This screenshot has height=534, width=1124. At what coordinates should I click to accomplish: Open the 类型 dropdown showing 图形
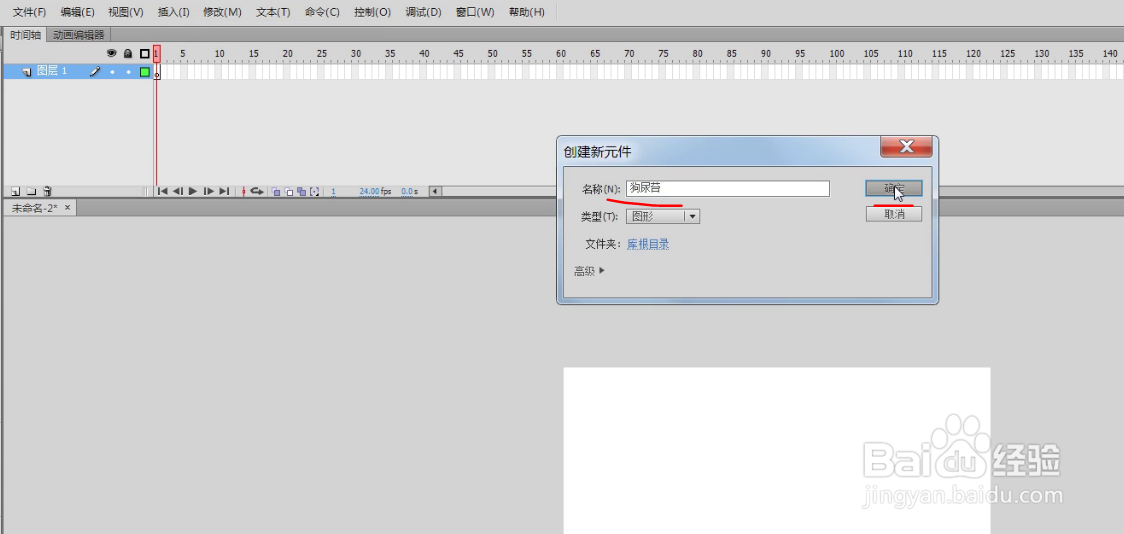663,216
